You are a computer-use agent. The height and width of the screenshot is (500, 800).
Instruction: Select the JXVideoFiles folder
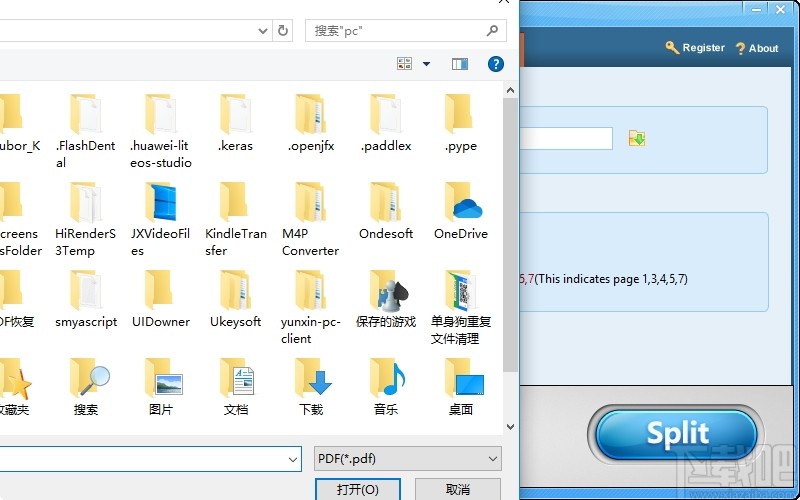click(161, 219)
